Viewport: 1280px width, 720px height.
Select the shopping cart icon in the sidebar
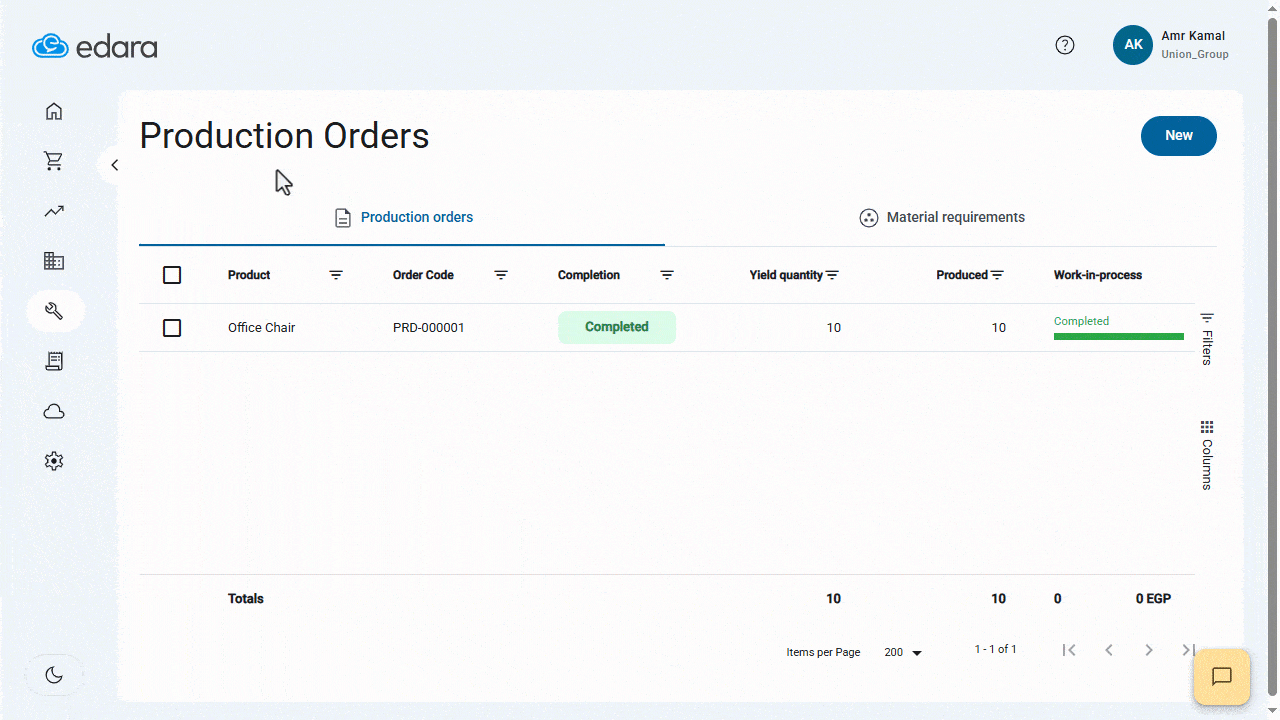click(54, 161)
